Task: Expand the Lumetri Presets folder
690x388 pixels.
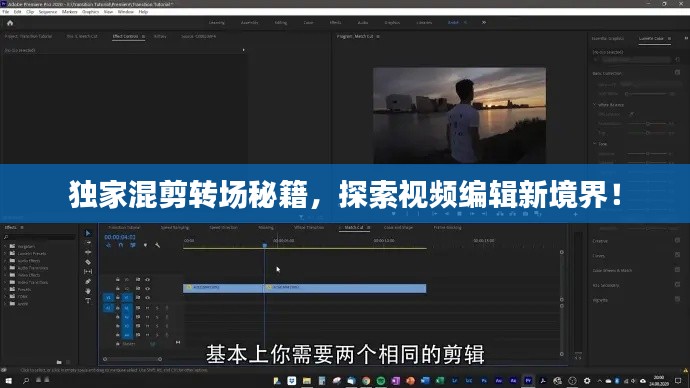Action: click(x=5, y=253)
